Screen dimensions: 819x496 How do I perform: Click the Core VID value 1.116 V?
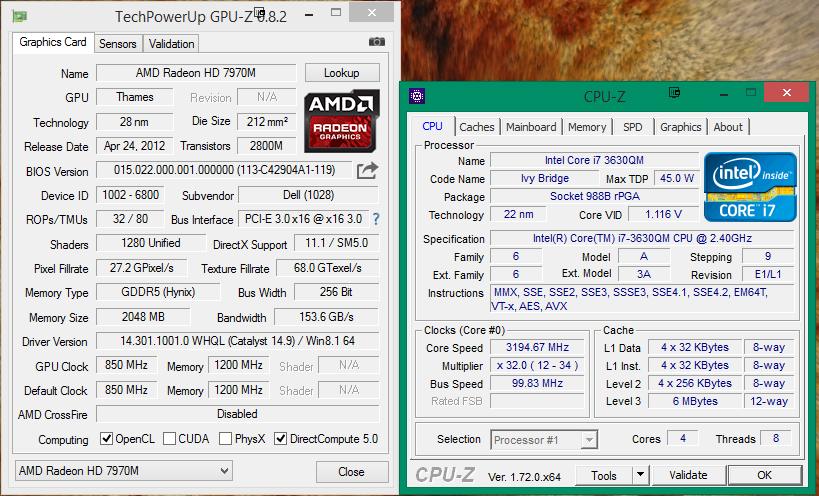(x=663, y=214)
